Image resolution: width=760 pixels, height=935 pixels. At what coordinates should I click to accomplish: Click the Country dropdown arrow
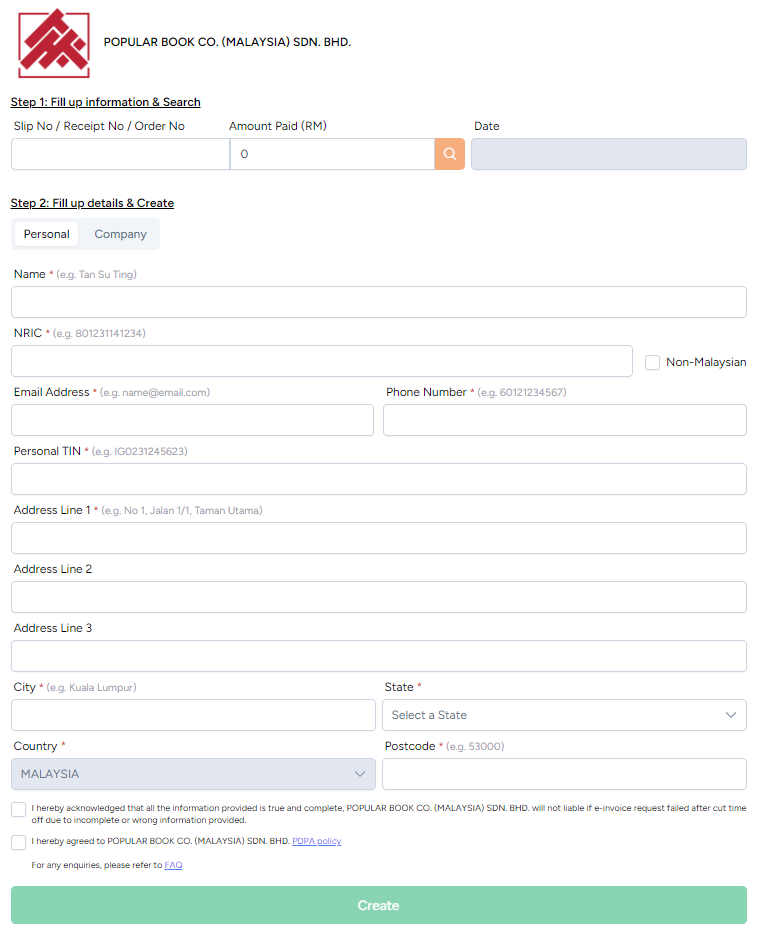coord(360,774)
